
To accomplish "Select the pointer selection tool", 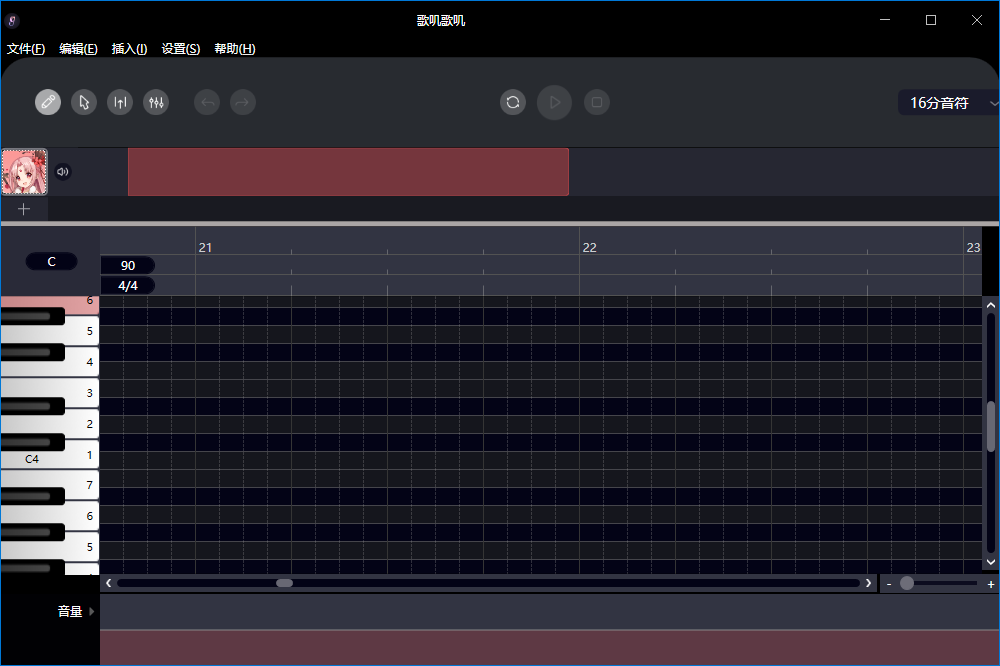I will pos(84,102).
